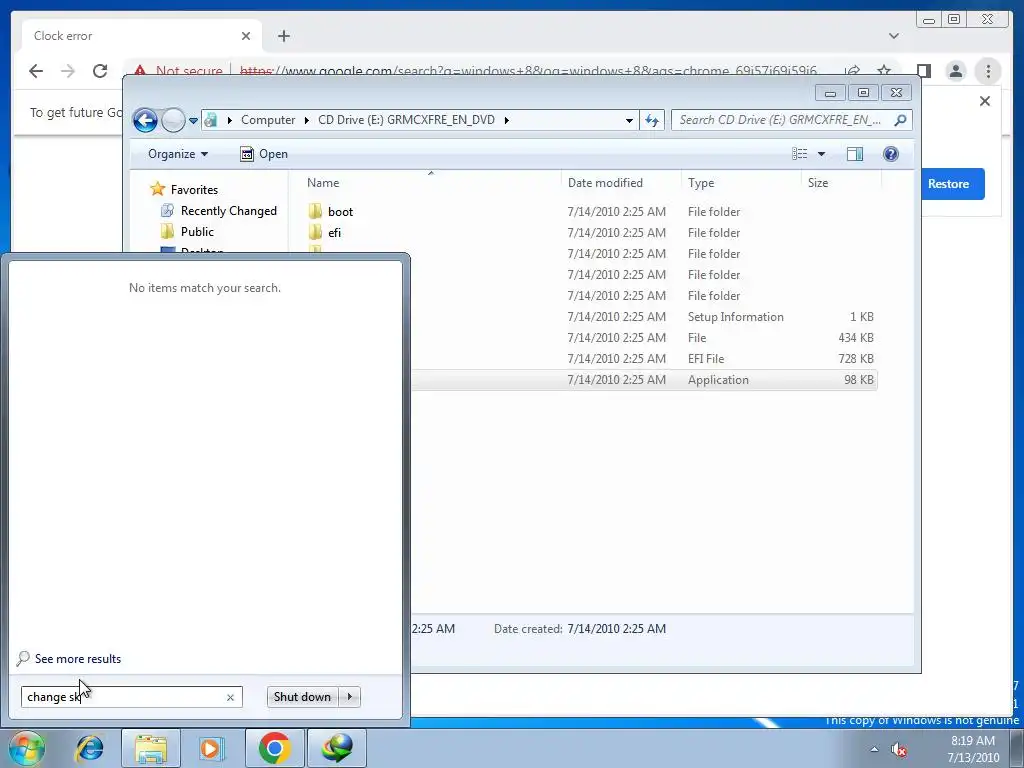This screenshot has height=768, width=1024.
Task: Open Internet Download Manager taskbar icon
Action: click(x=337, y=748)
